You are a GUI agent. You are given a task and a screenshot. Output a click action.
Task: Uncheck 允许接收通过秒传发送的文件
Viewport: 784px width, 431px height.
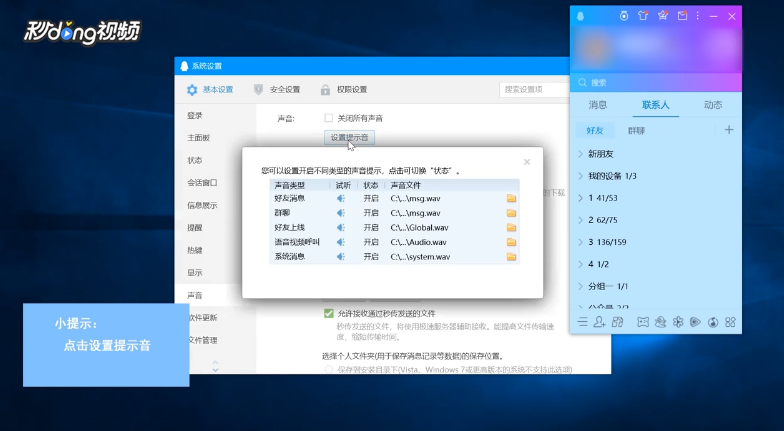(x=328, y=314)
